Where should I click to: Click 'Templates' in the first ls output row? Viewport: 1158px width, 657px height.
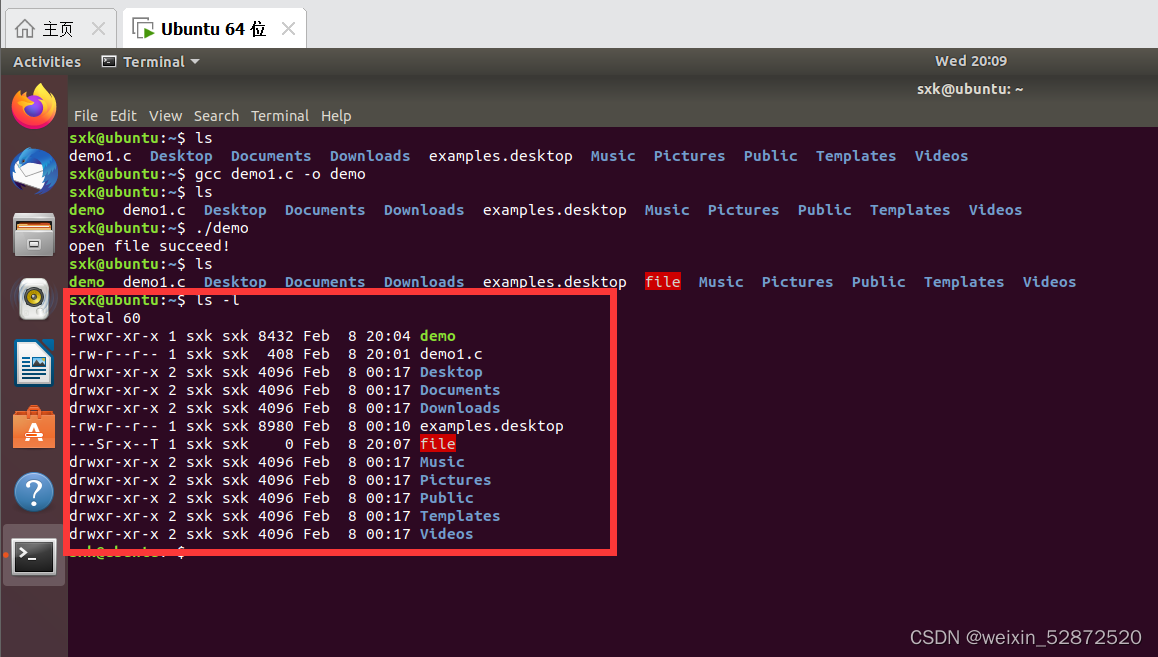click(x=856, y=156)
